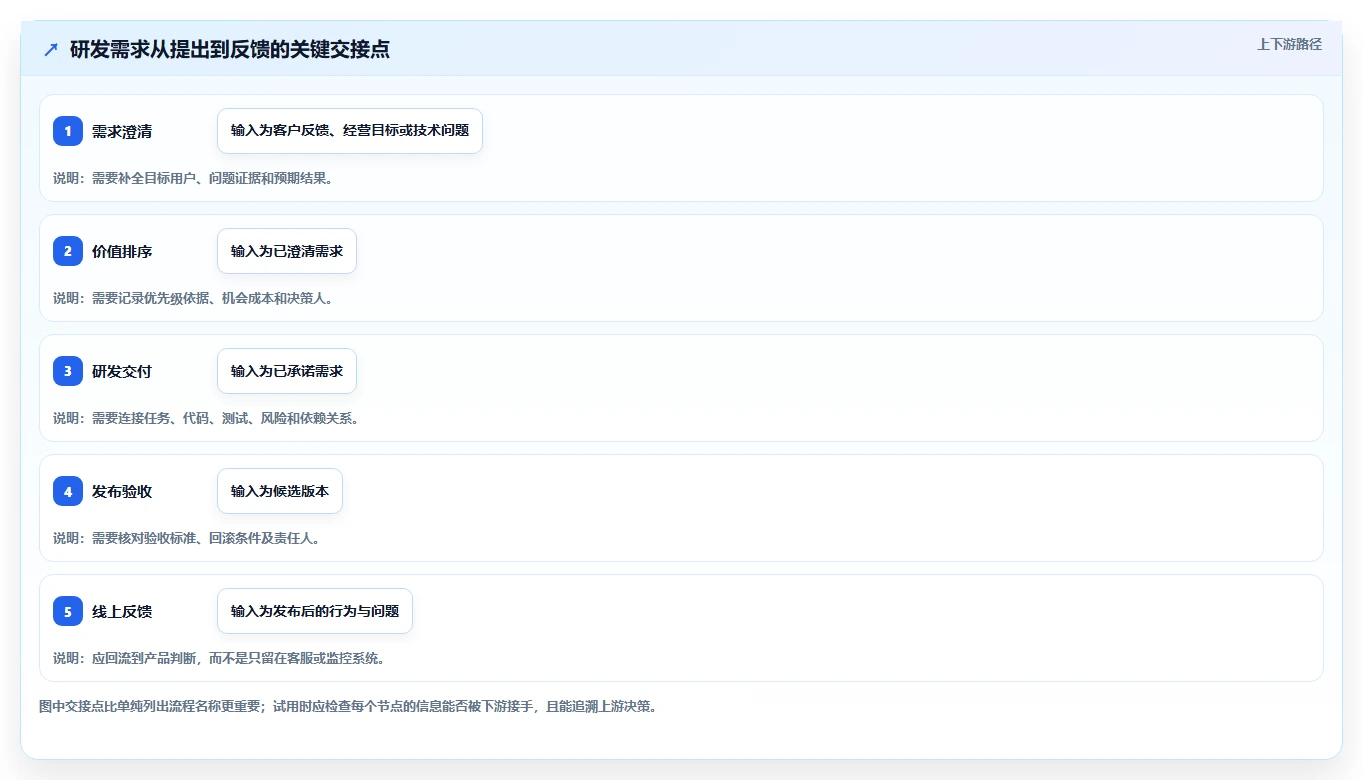Image resolution: width=1363 pixels, height=780 pixels.
Task: Select the 输入为发布后的行为与问题 chip
Action: [315, 611]
